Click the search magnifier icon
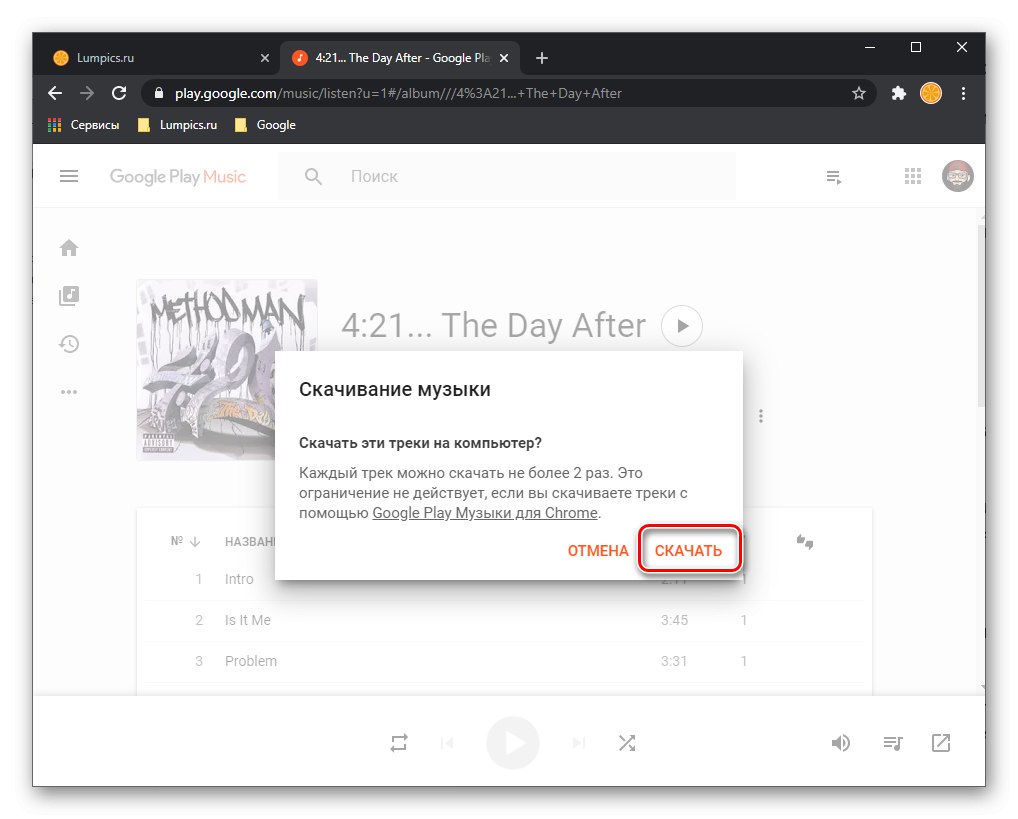Screen dimensions: 1018x819 313,176
